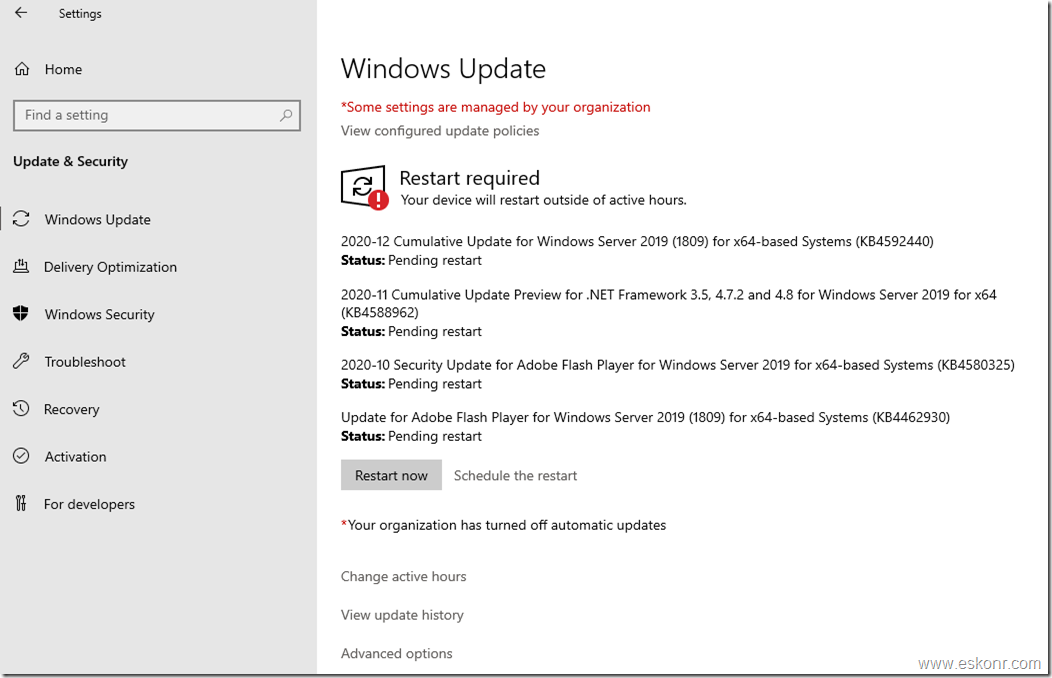Click the Windows Update sync icon

pyautogui.click(x=21, y=219)
